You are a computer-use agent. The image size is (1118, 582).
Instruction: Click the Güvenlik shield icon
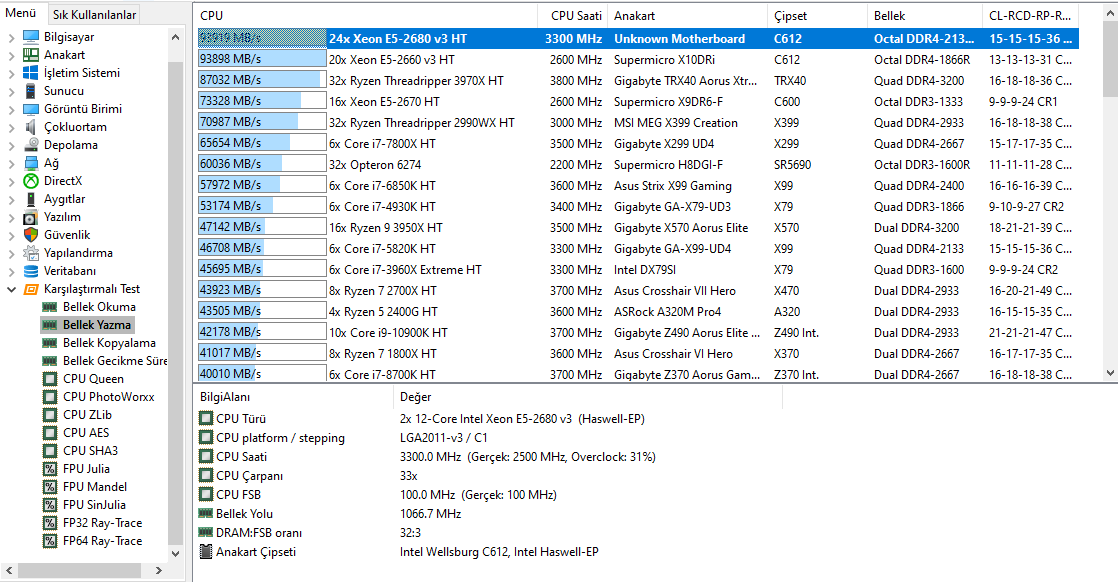click(x=31, y=235)
